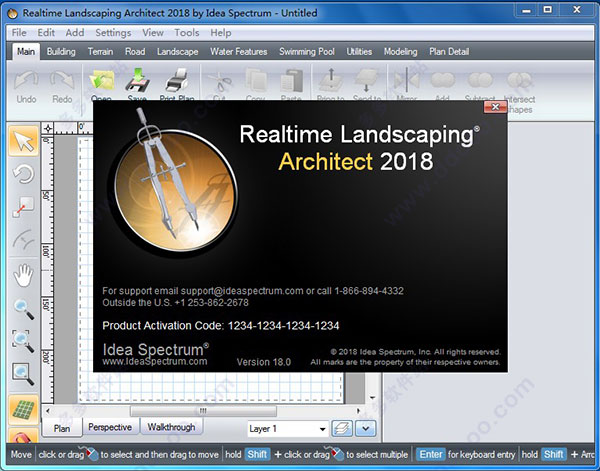Switch to the Swimming Pool tab
The width and height of the screenshot is (600, 471).
307,52
